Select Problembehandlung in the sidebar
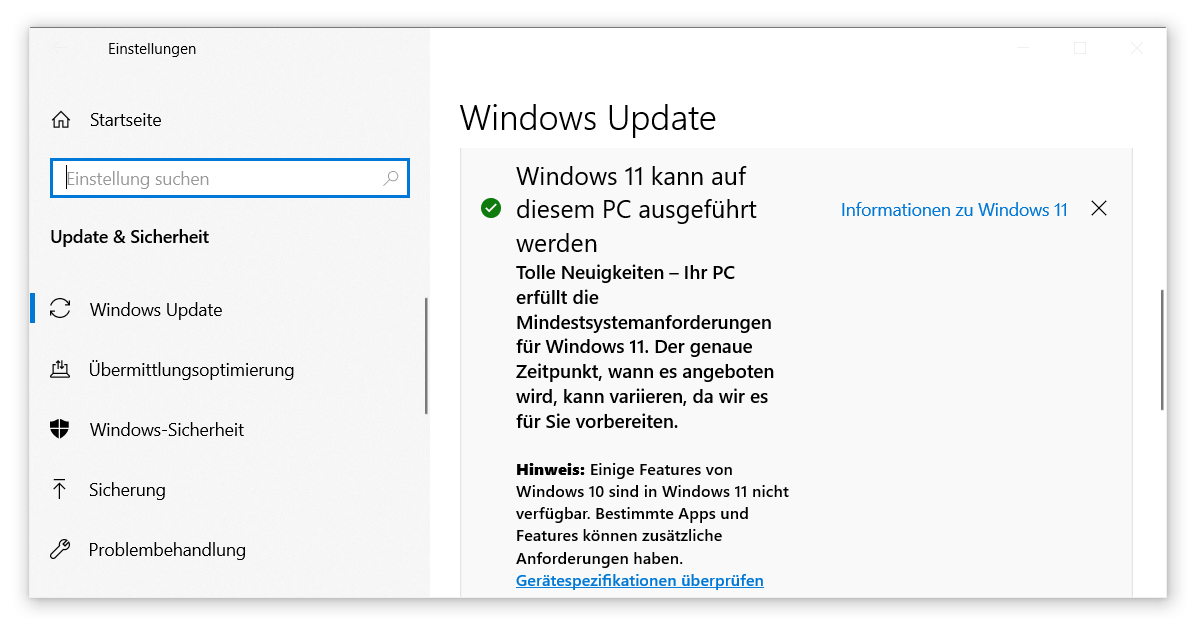Viewport: 1200px width, 630px height. (167, 549)
